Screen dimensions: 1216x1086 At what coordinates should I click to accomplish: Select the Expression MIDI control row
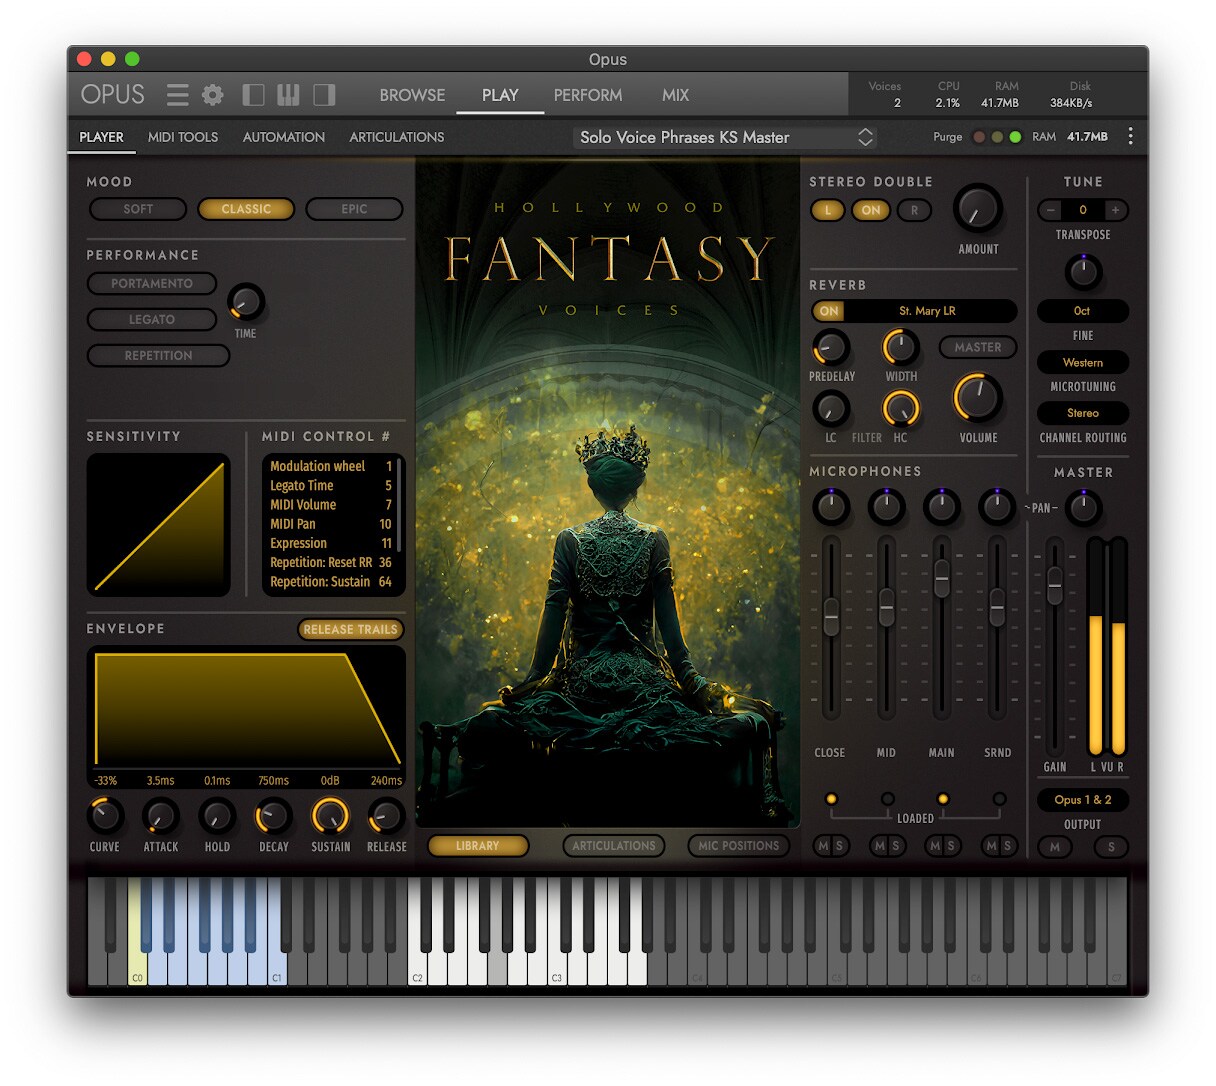(331, 543)
